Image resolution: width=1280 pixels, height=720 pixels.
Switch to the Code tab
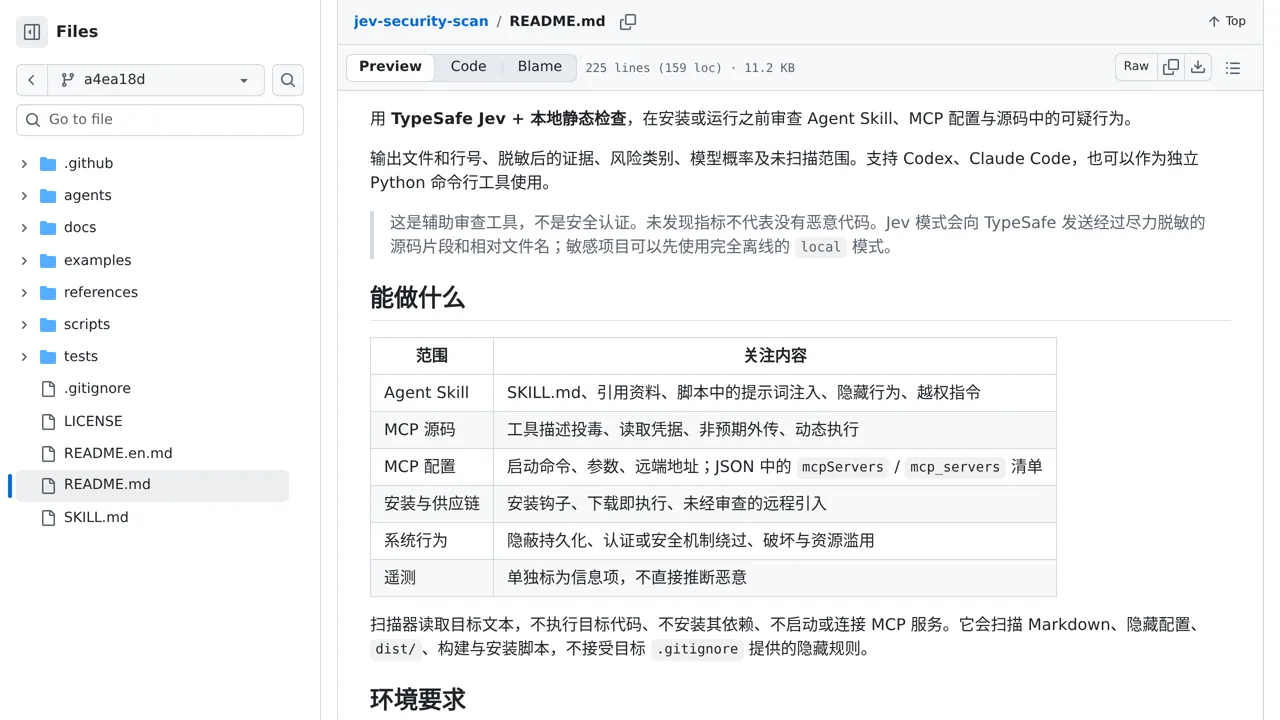pyautogui.click(x=468, y=67)
